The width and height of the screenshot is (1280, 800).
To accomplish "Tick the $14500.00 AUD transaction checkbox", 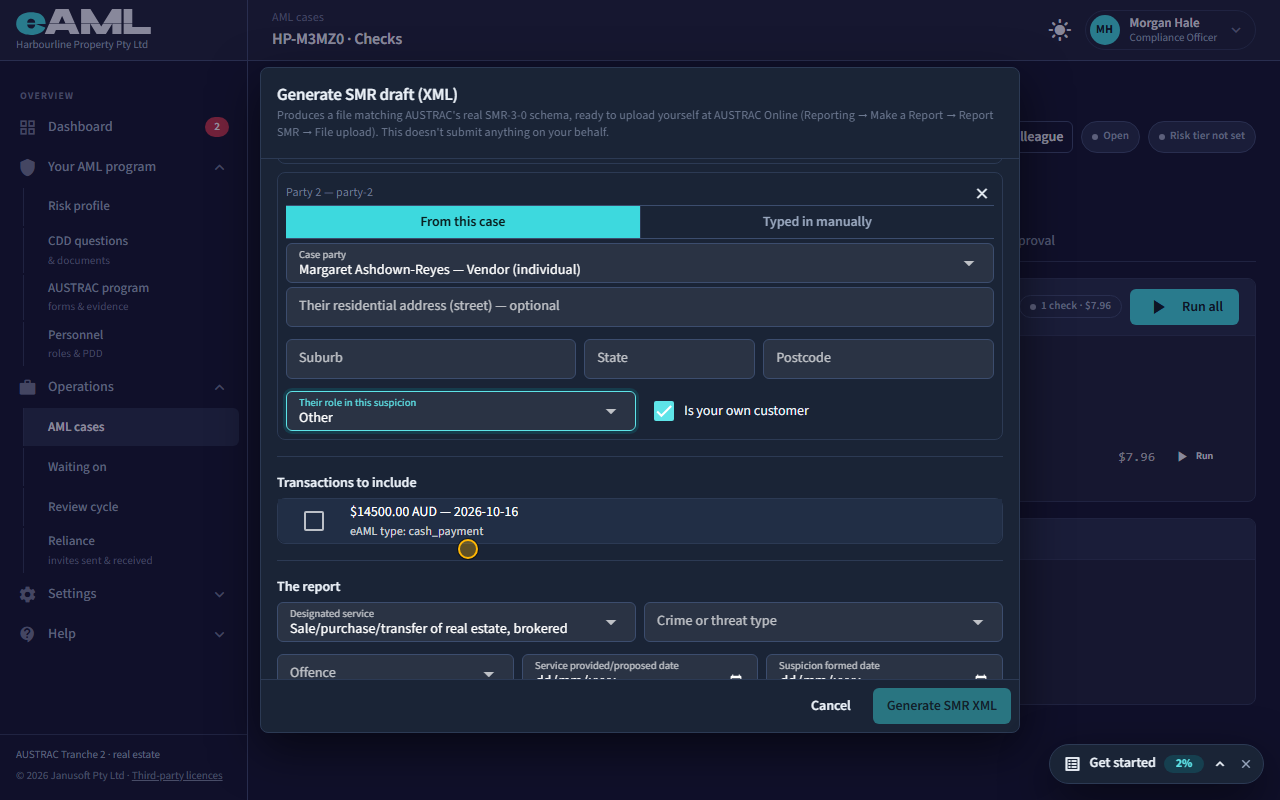I will [x=314, y=521].
